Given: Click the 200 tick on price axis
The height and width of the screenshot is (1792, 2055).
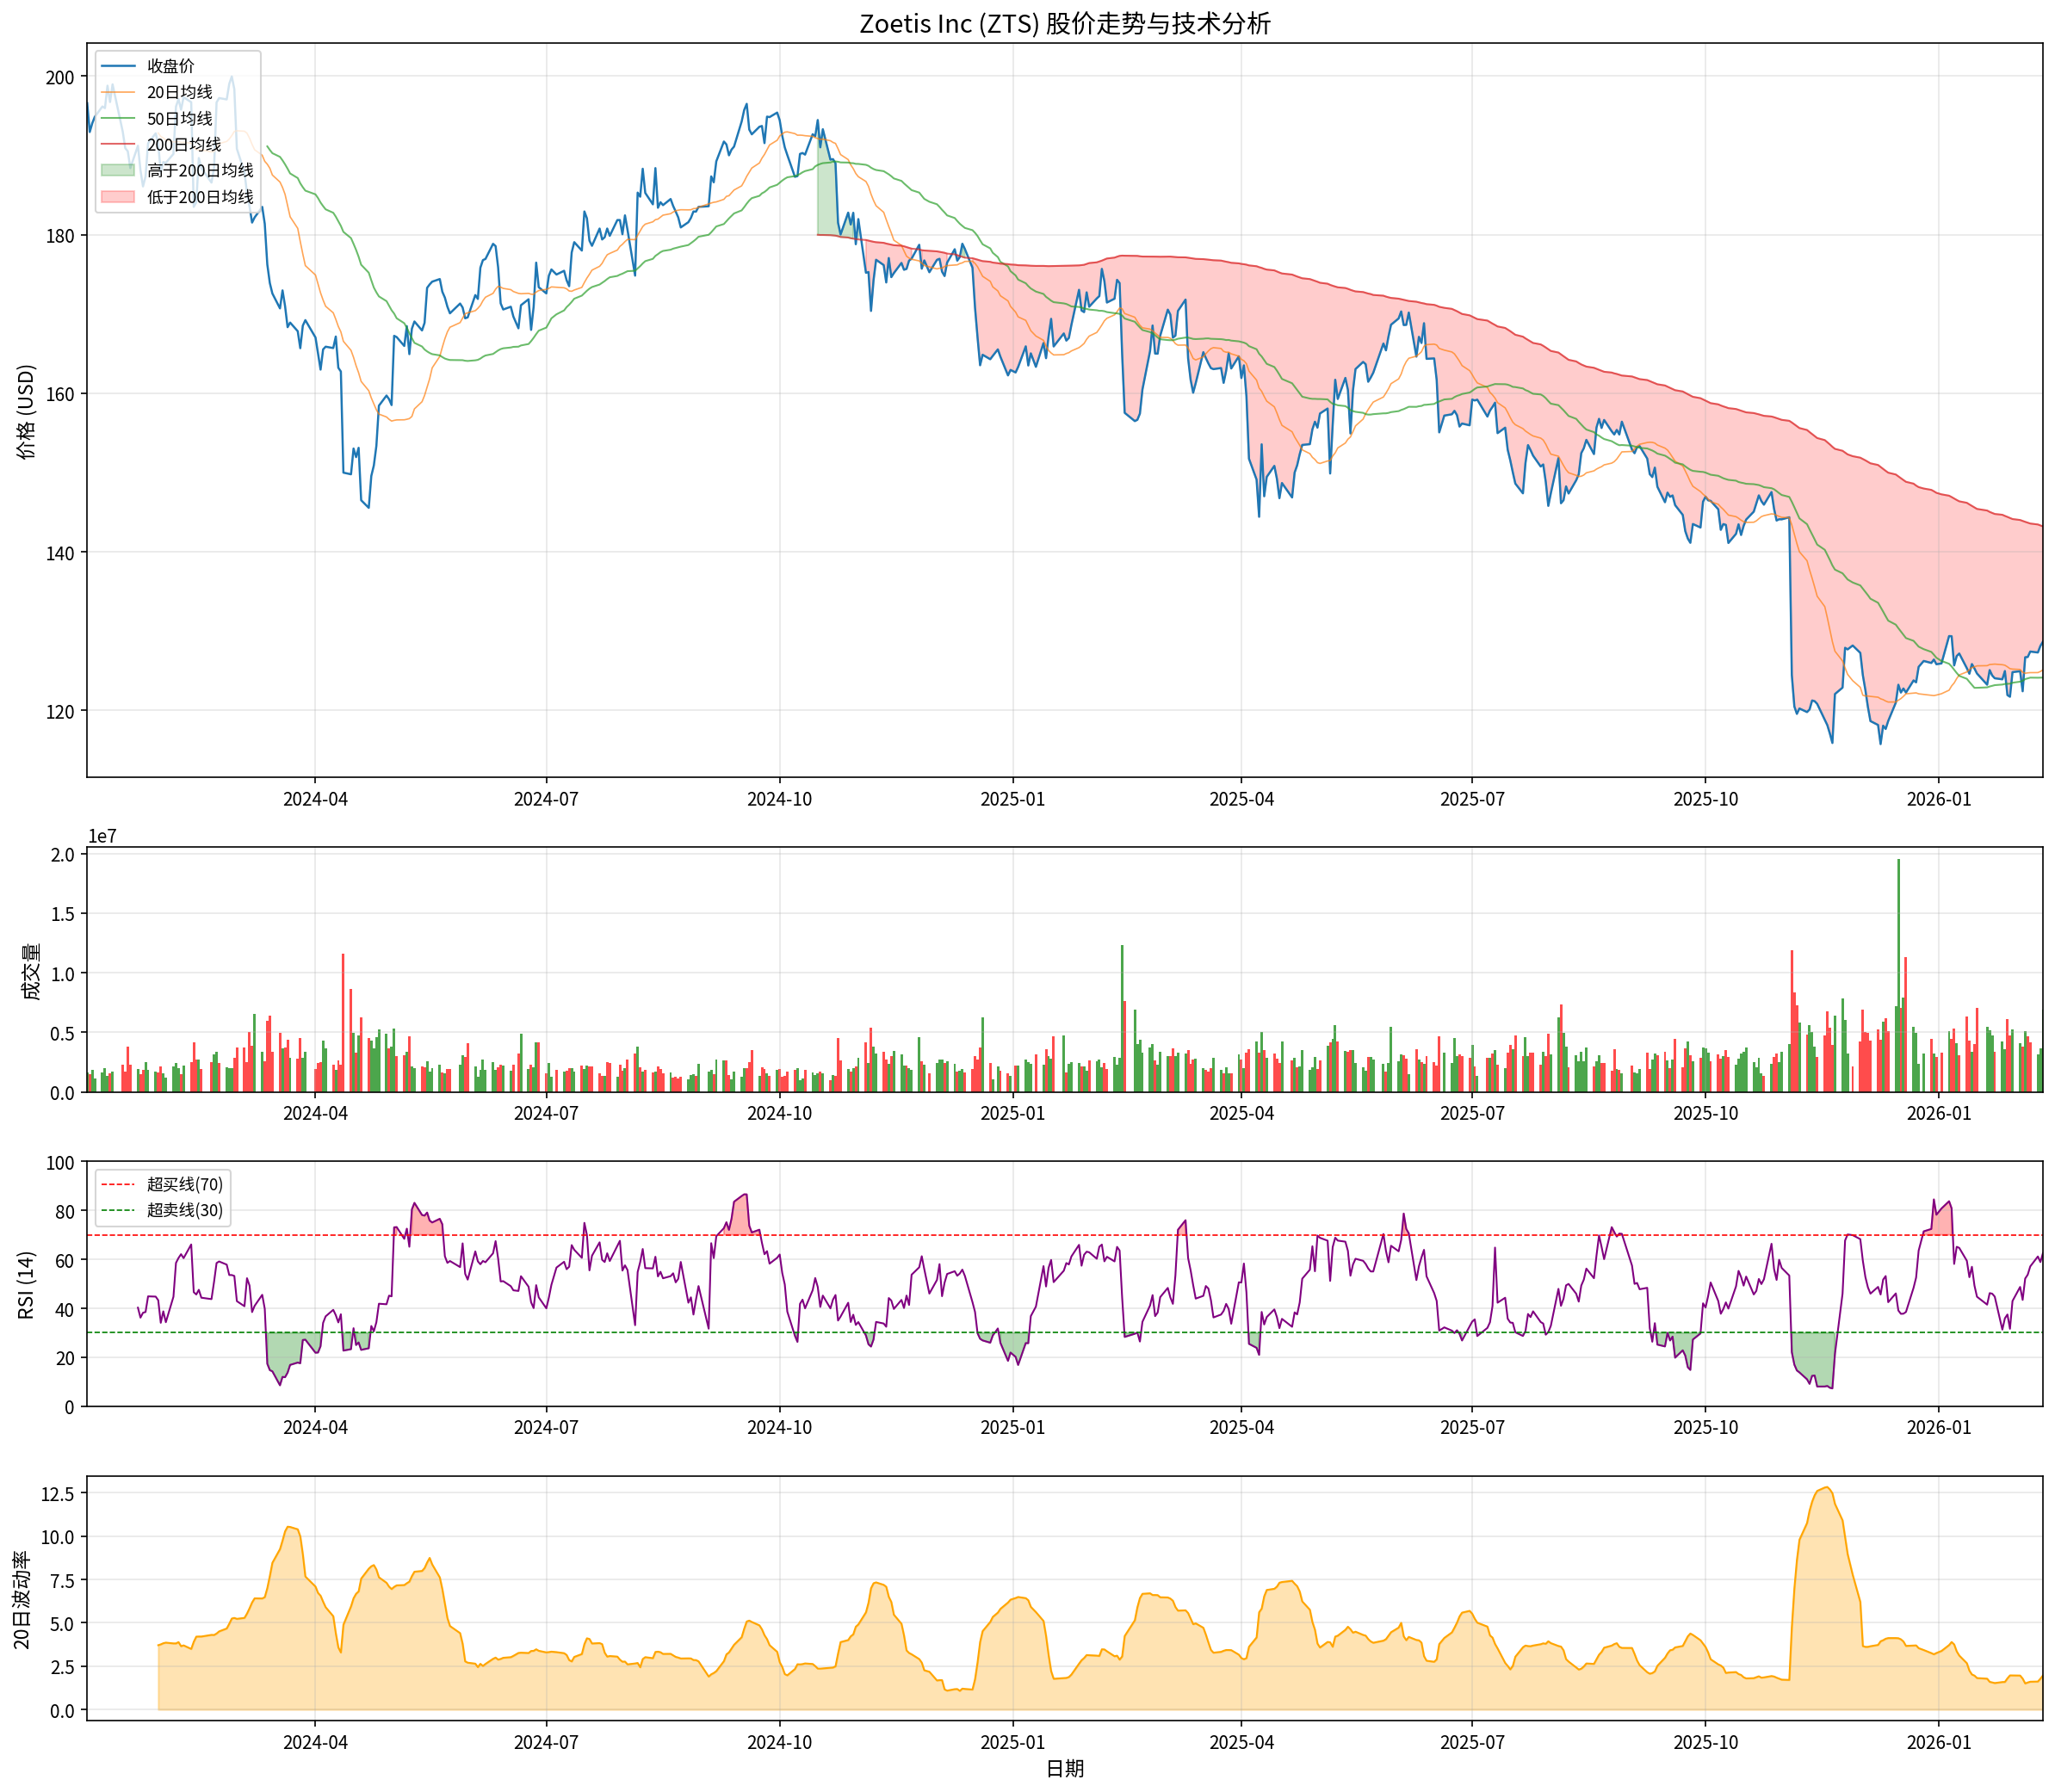Looking at the screenshot, I should point(60,77).
